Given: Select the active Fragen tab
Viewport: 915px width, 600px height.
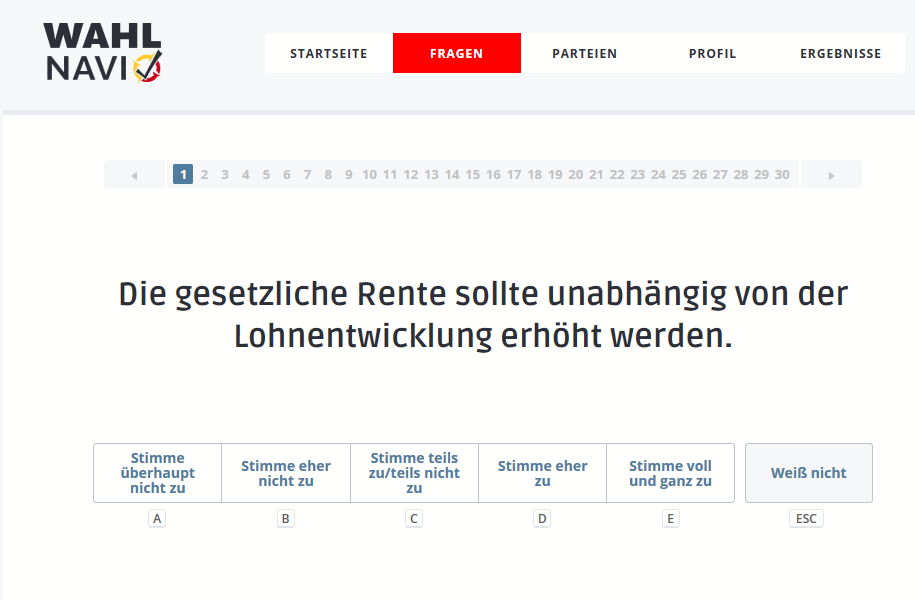Looking at the screenshot, I should 456,54.
